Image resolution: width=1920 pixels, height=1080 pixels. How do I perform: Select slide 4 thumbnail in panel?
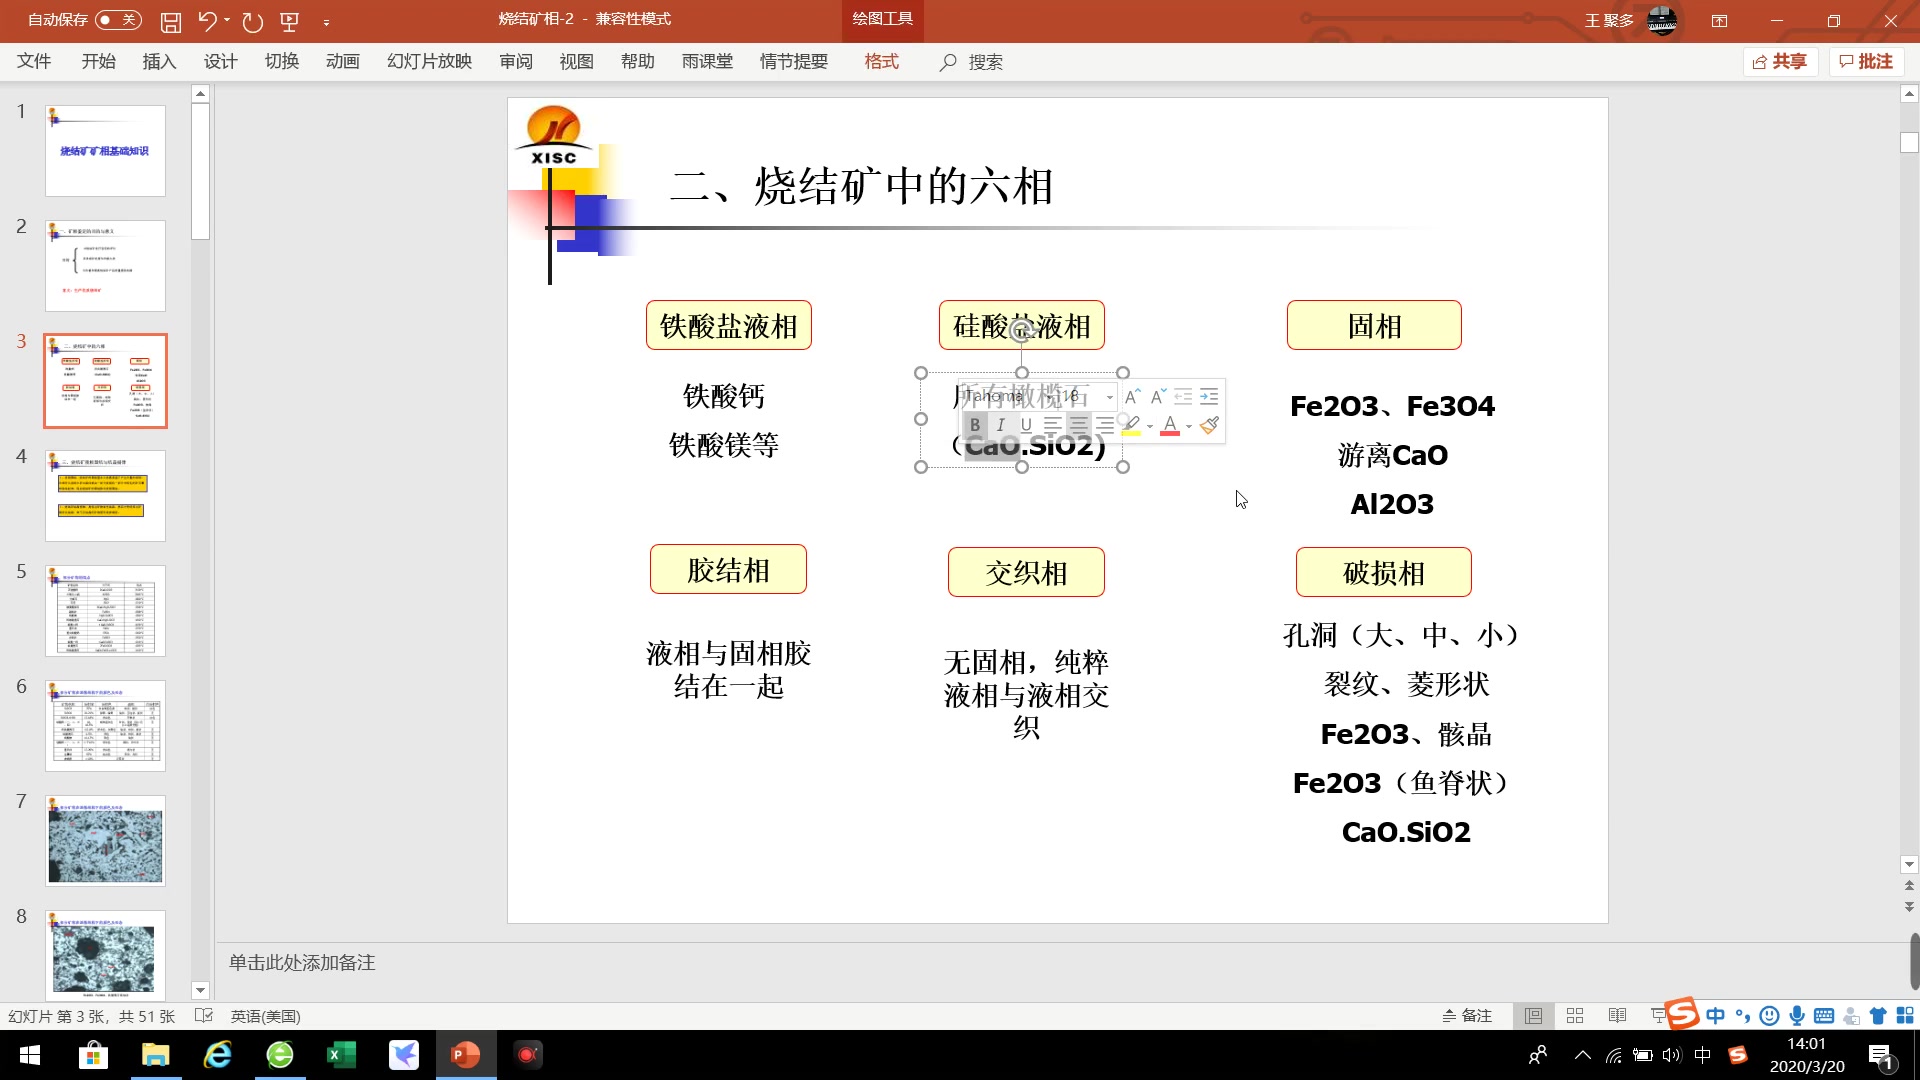tap(105, 496)
